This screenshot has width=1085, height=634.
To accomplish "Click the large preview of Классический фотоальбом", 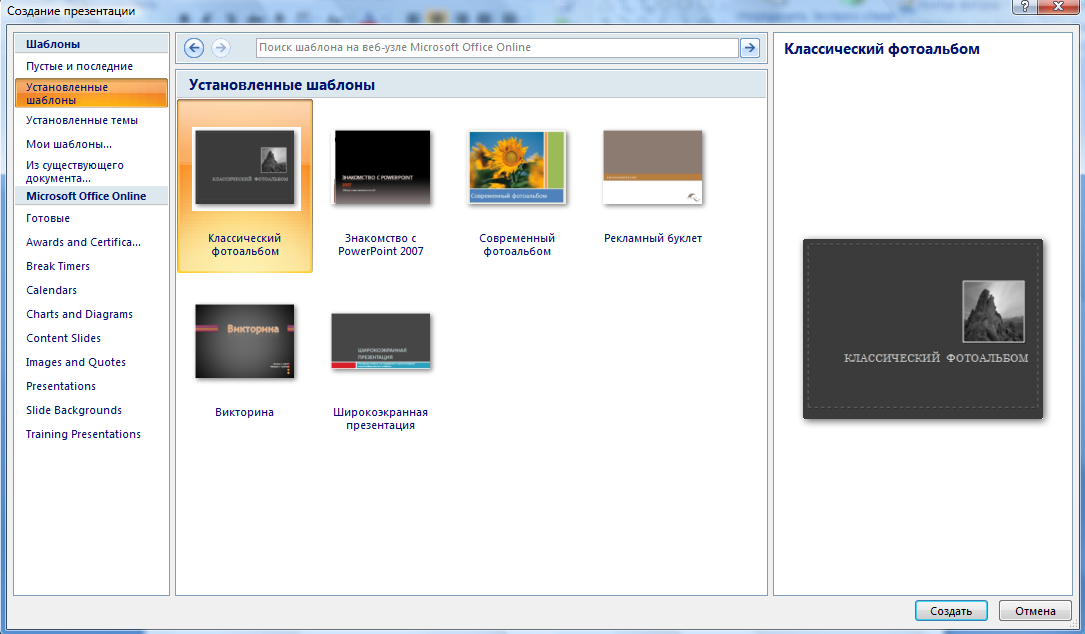I will (x=922, y=329).
